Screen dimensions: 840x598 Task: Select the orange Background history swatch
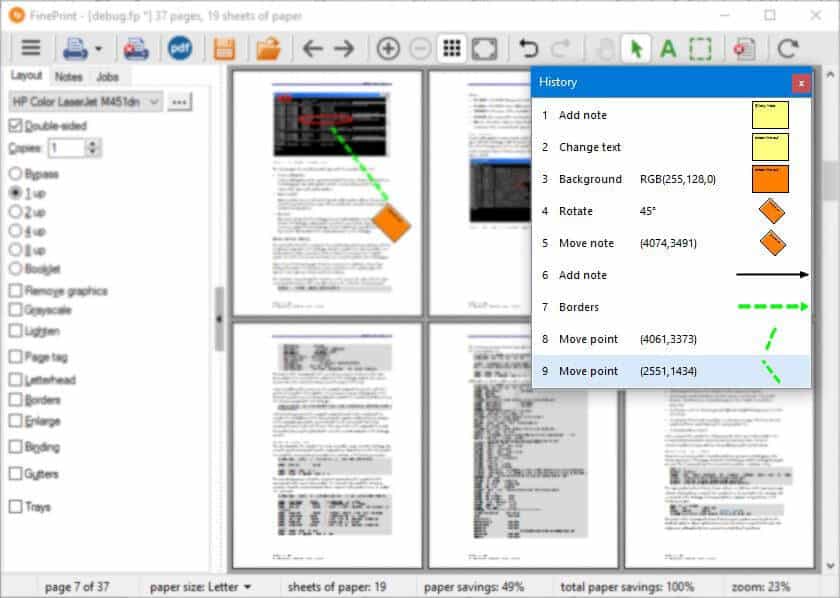770,179
